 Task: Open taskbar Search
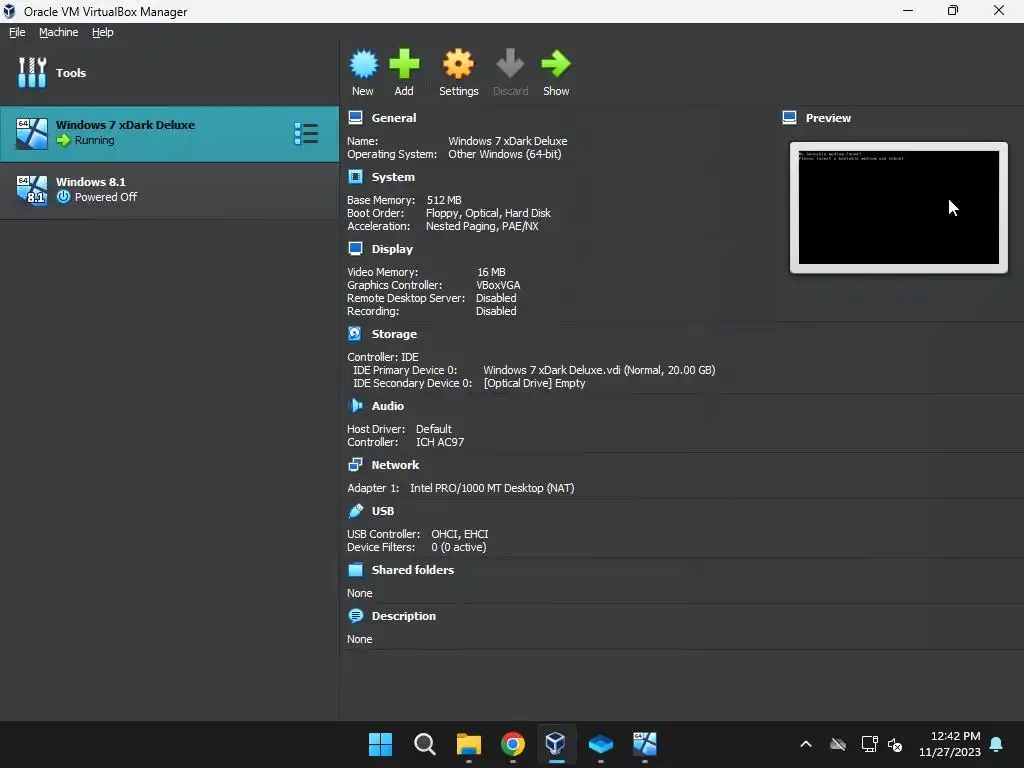pos(424,744)
